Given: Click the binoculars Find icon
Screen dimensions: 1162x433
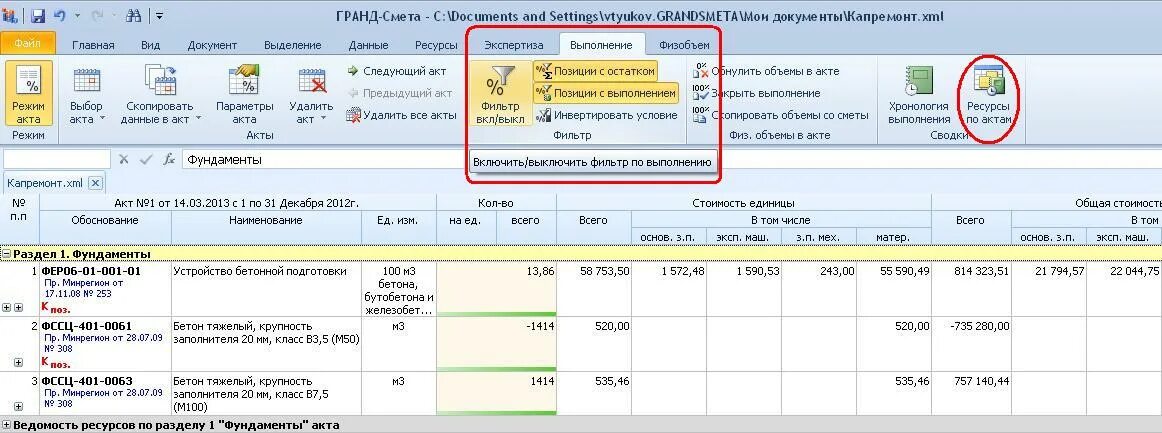Looking at the screenshot, I should coord(135,16).
